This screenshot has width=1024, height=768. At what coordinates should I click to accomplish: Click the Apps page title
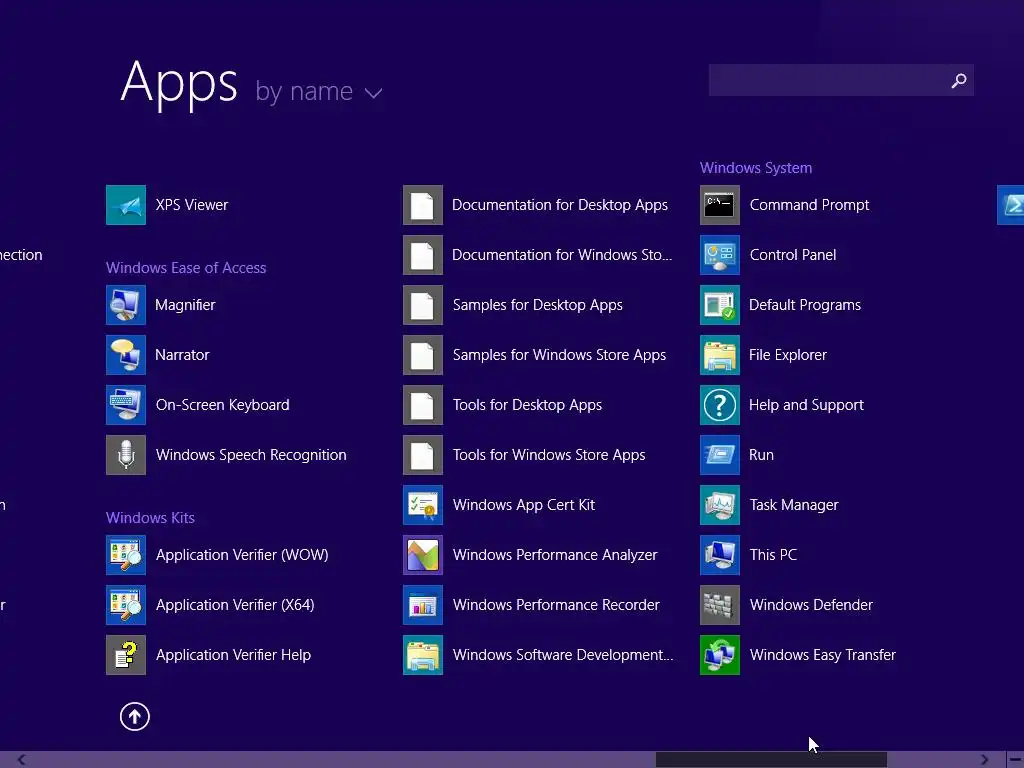(x=179, y=84)
